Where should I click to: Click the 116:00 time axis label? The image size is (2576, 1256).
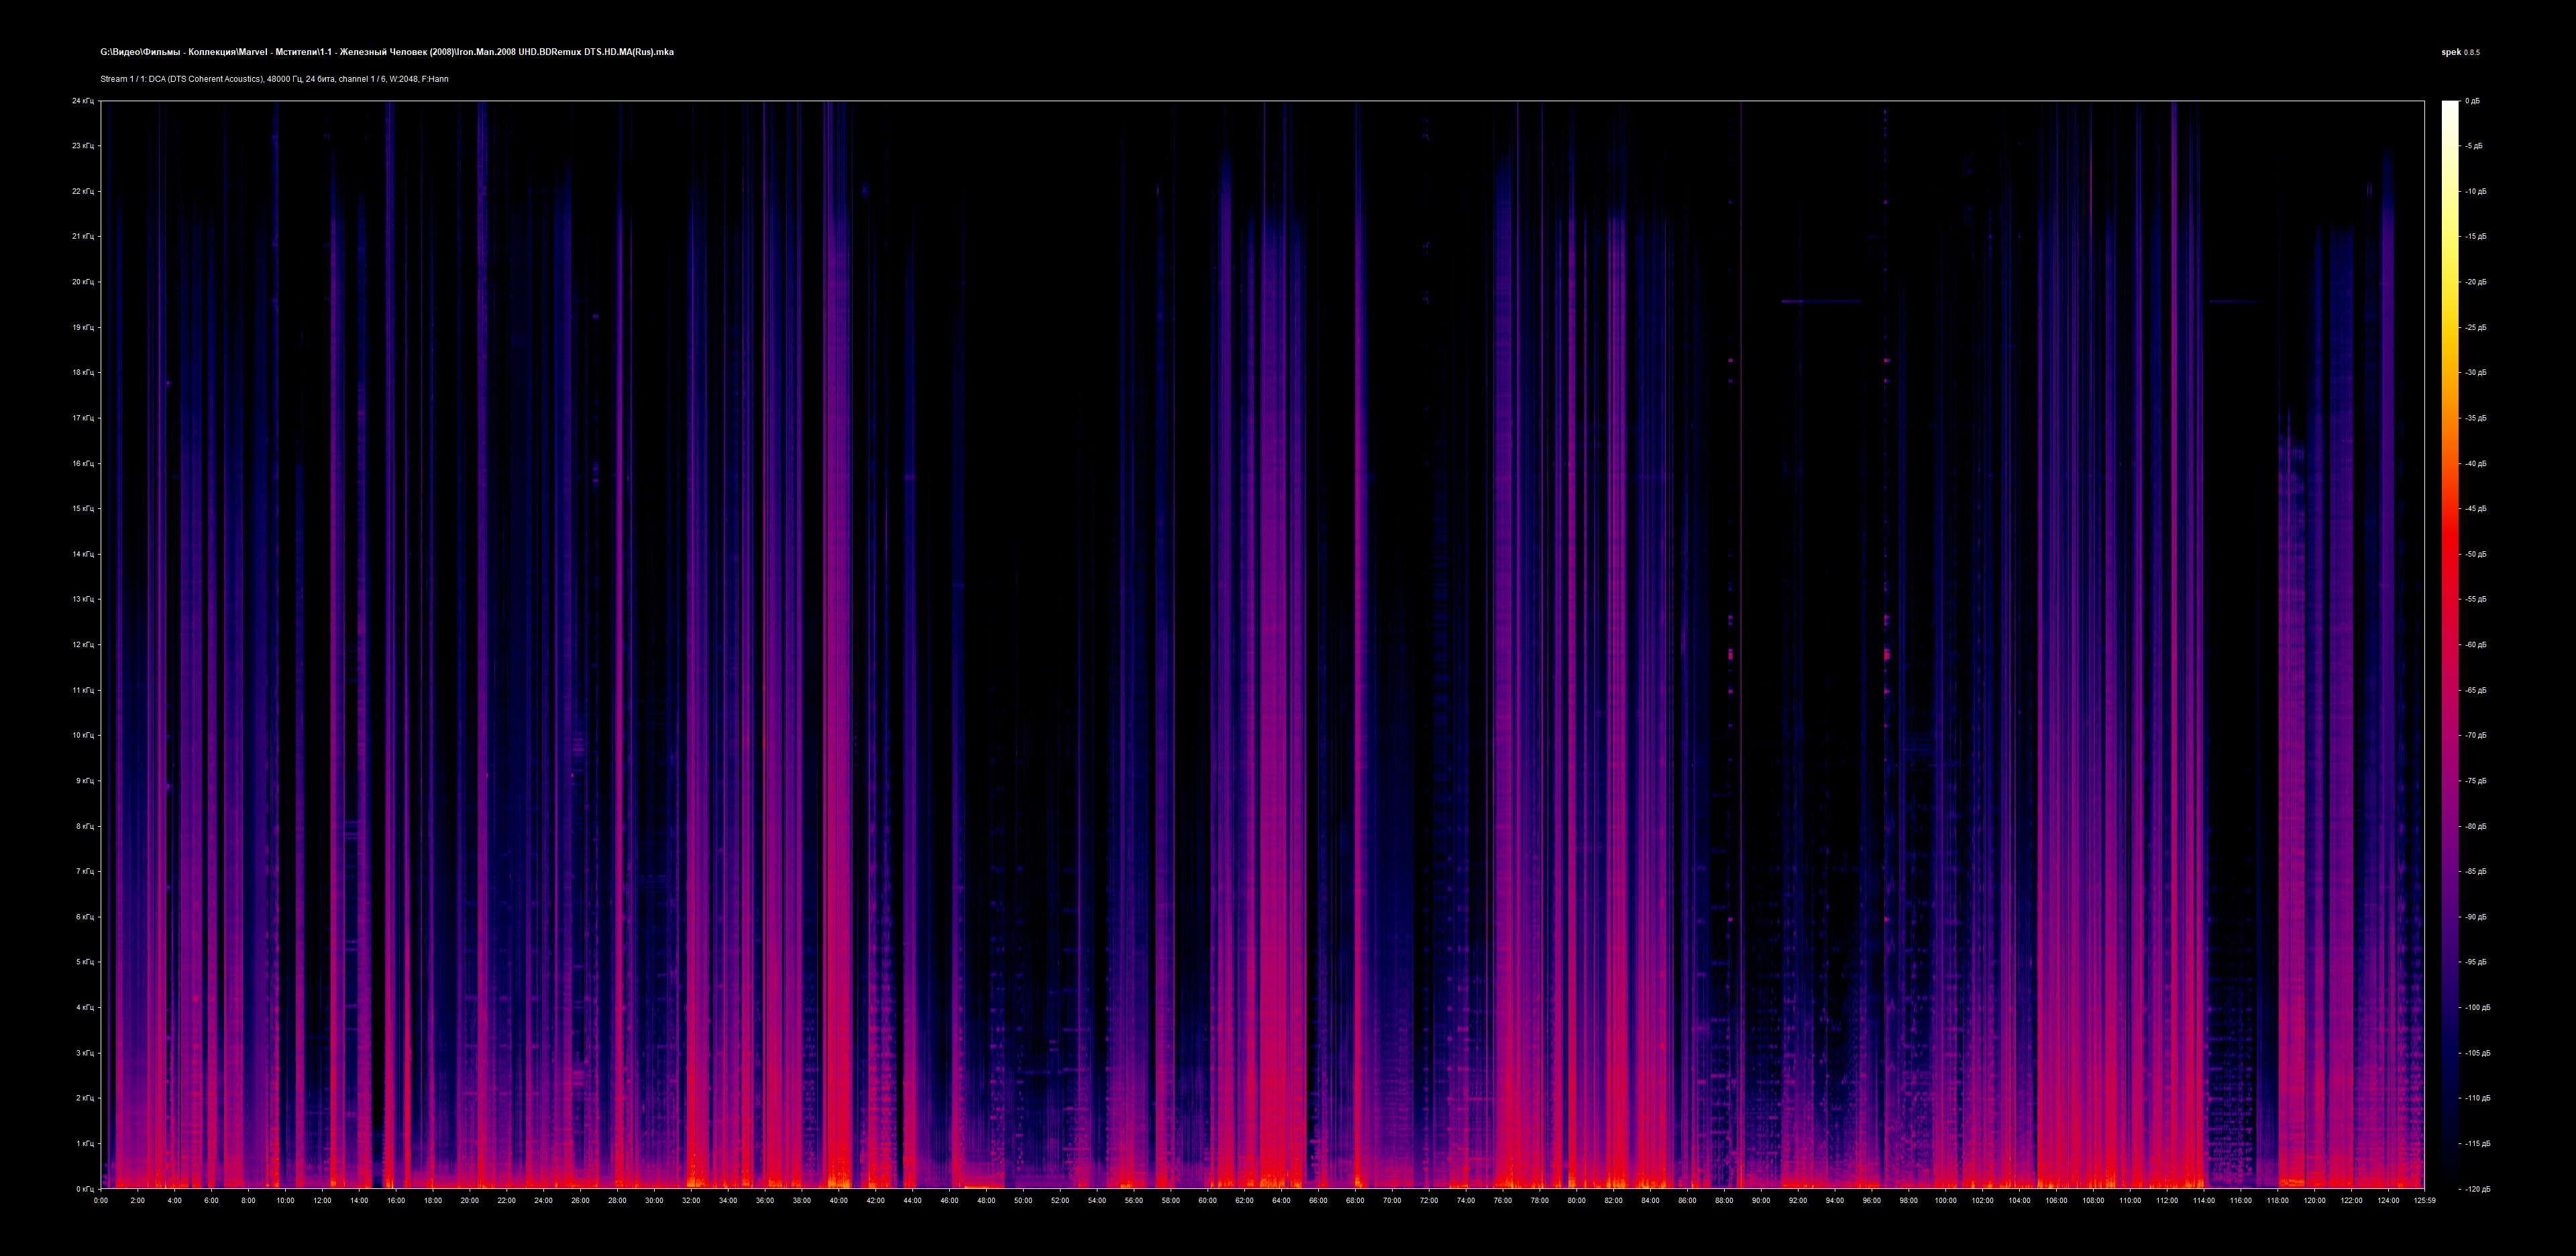(x=2240, y=1200)
